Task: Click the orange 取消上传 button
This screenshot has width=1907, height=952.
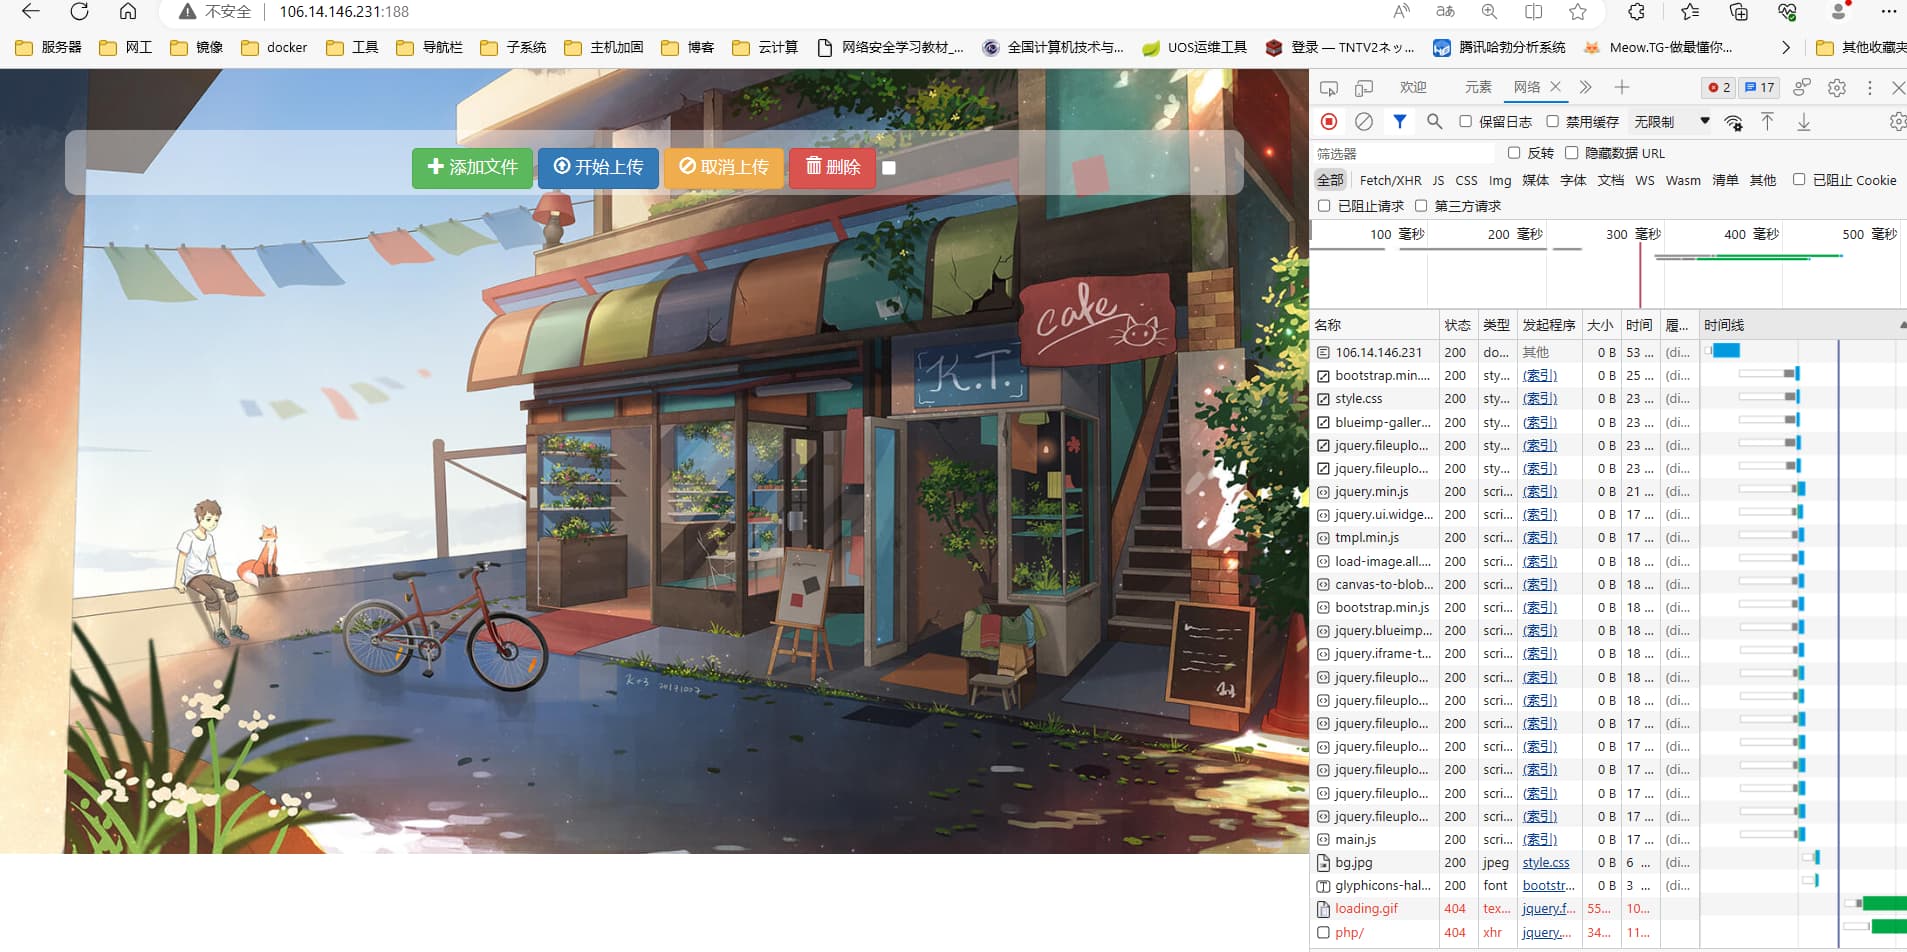Action: pyautogui.click(x=724, y=168)
